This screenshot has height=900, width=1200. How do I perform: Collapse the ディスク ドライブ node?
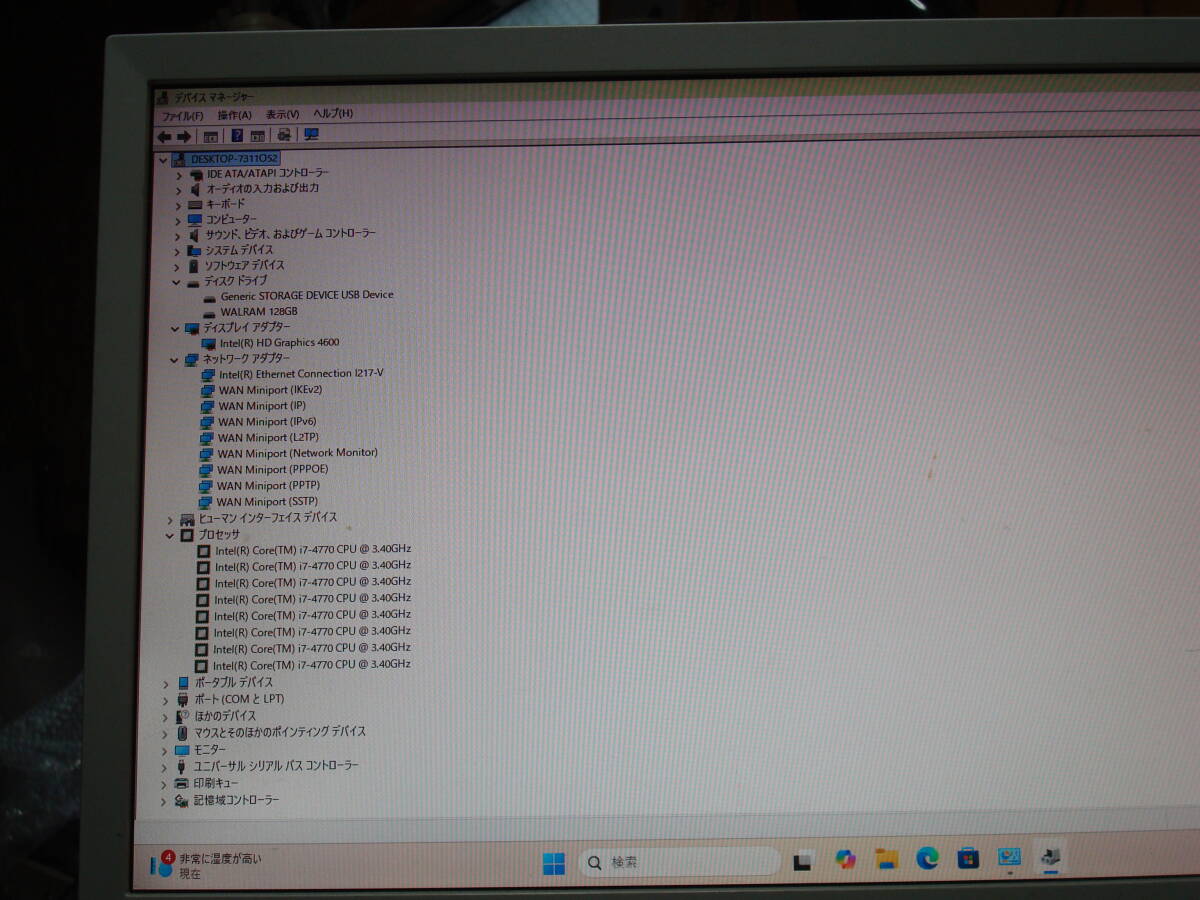pyautogui.click(x=177, y=282)
